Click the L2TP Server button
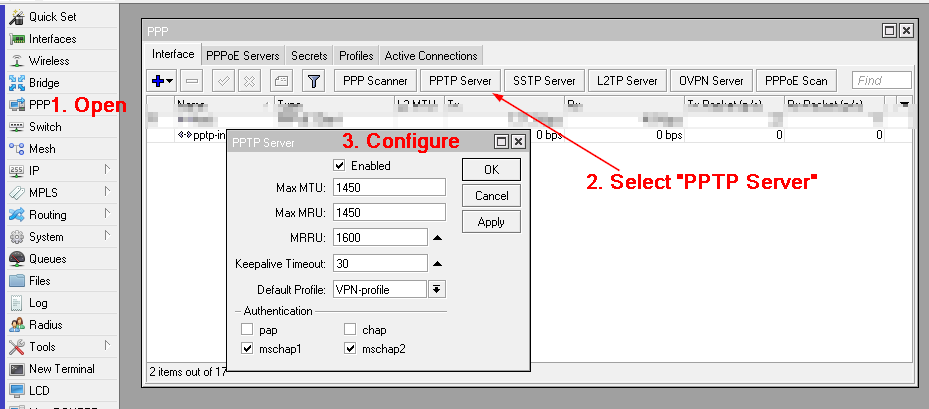This screenshot has height=409, width=929. click(x=627, y=81)
